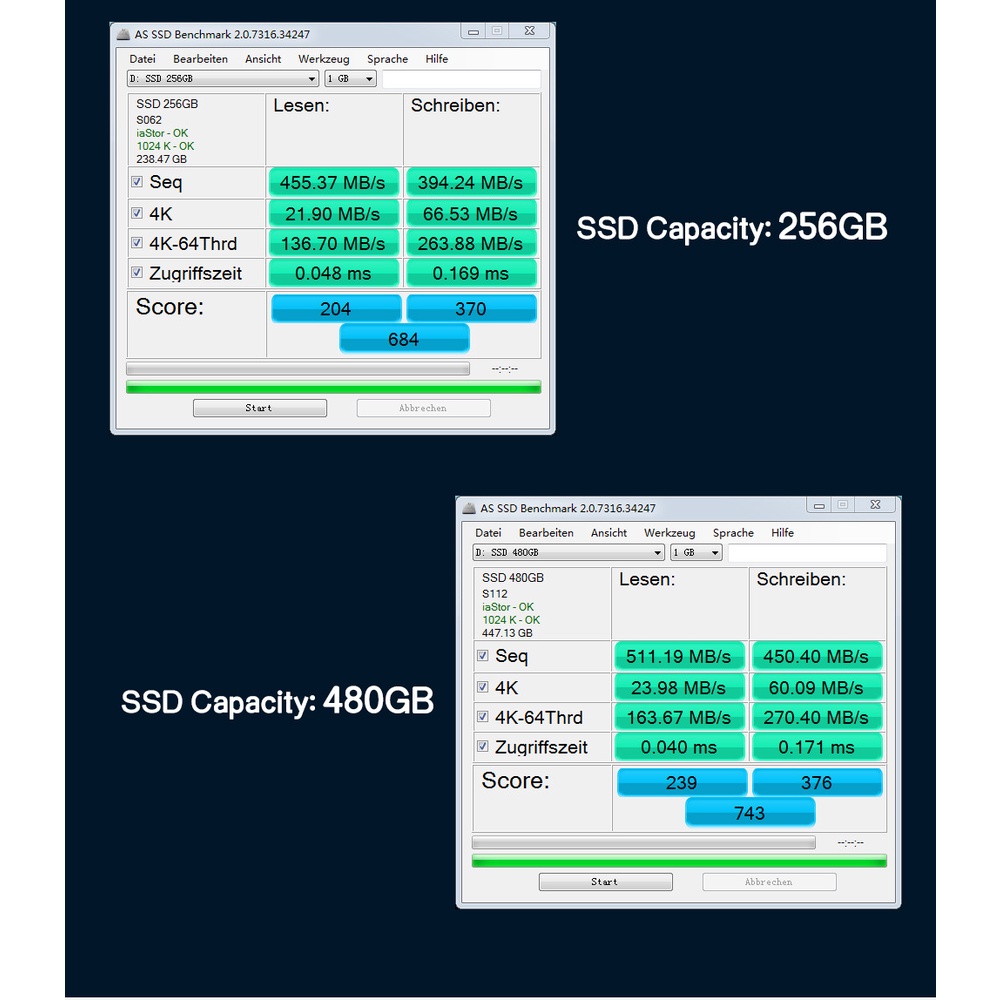Minimize the 480GB benchmark window

tap(819, 505)
